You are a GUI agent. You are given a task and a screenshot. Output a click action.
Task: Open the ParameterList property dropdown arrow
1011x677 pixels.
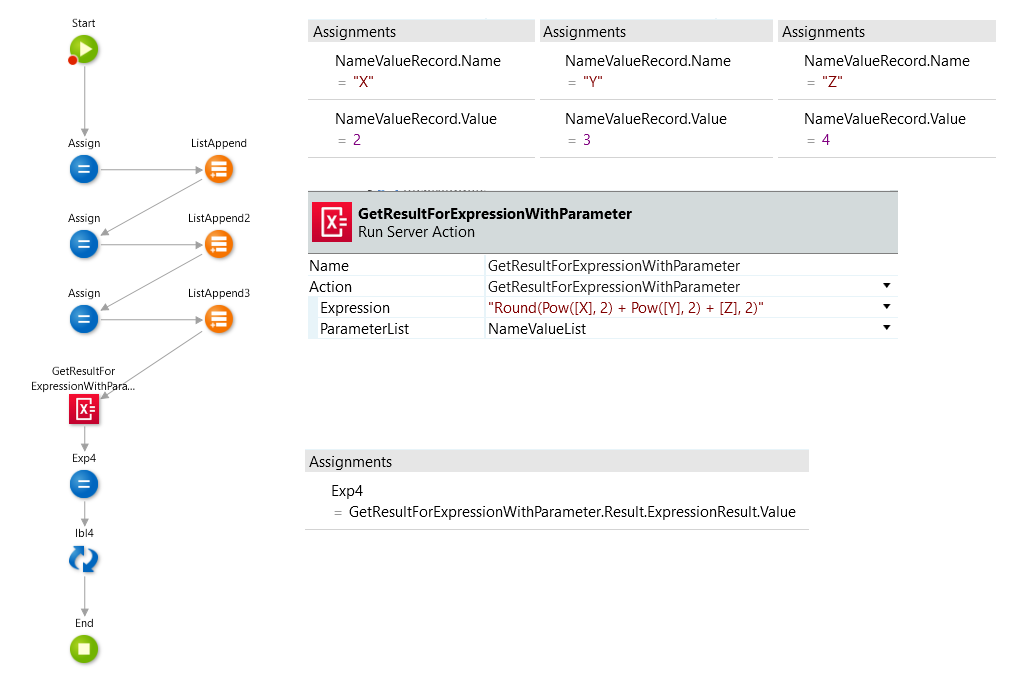(887, 328)
